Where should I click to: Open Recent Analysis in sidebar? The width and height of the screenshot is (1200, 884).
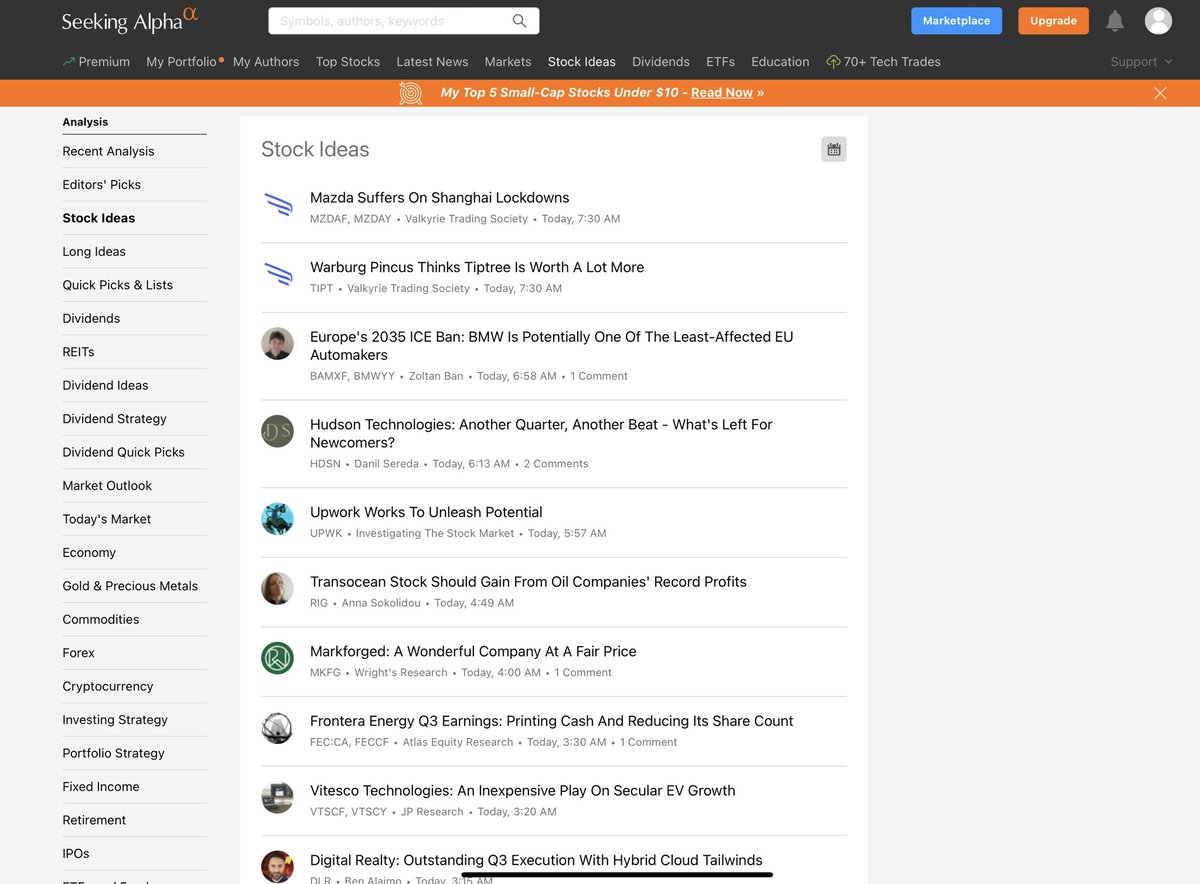click(x=108, y=151)
